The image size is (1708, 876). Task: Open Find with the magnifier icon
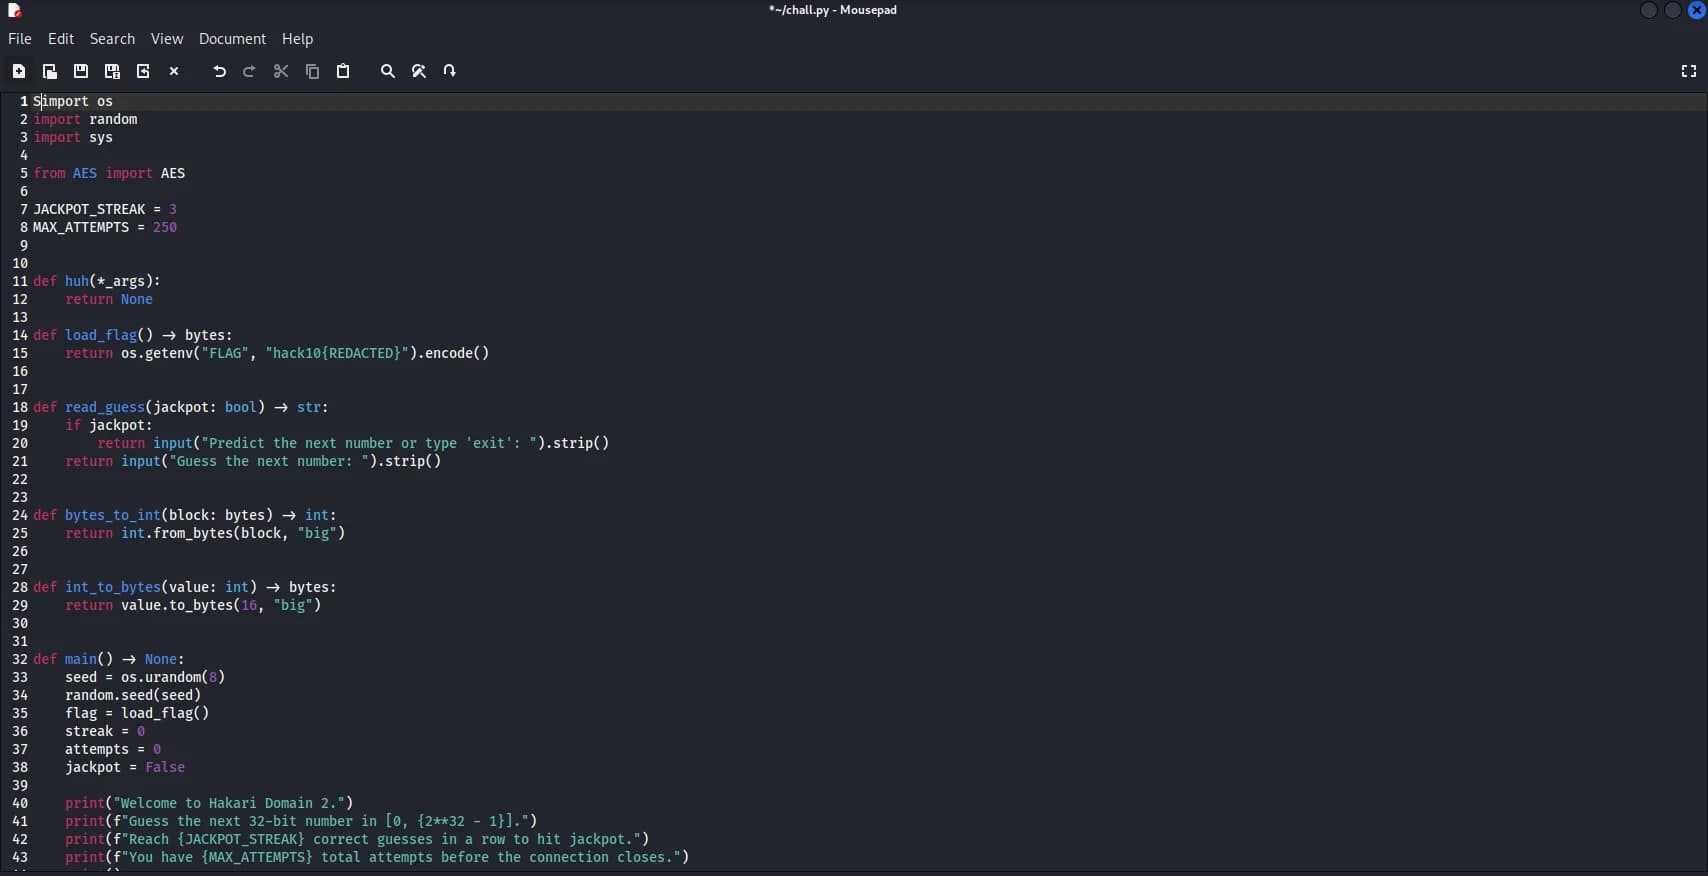[x=388, y=71]
